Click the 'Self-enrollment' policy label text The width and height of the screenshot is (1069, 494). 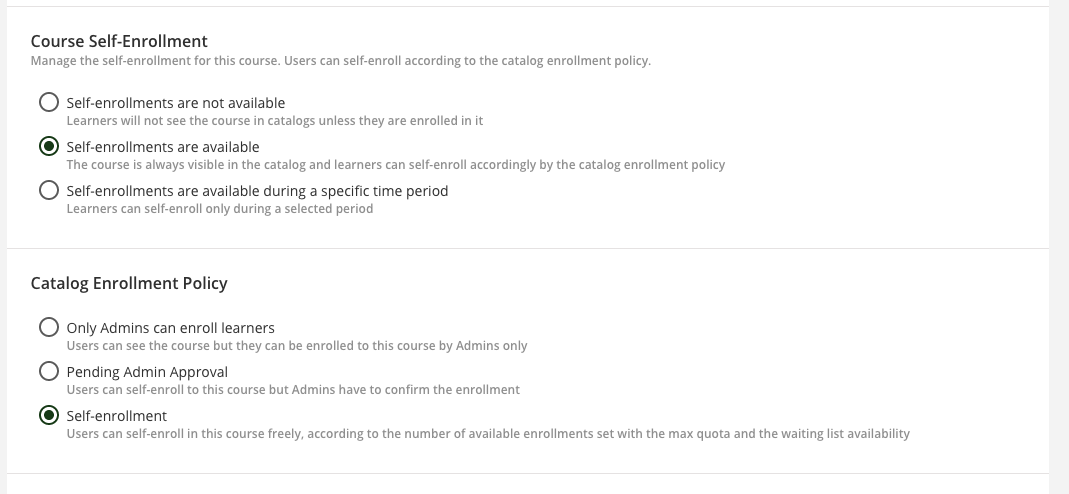point(116,416)
